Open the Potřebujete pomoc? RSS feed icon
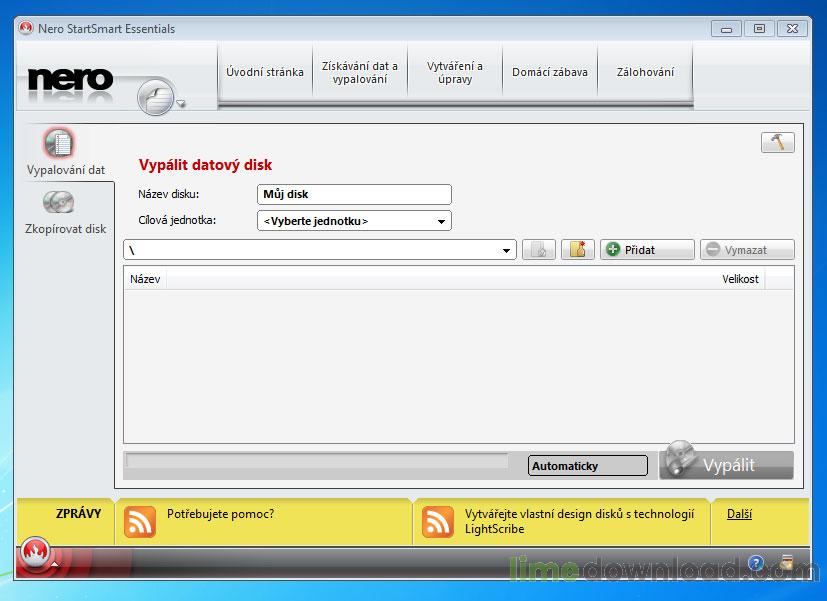Image resolution: width=827 pixels, height=601 pixels. 140,522
